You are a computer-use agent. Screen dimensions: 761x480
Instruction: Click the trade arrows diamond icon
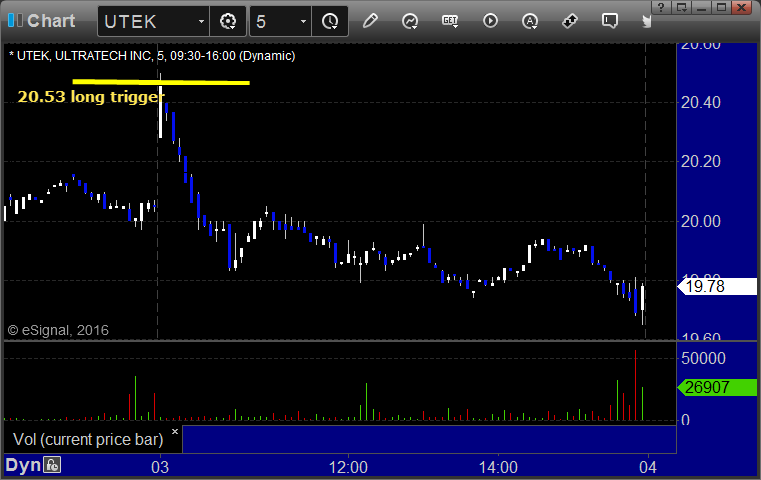pyautogui.click(x=570, y=21)
